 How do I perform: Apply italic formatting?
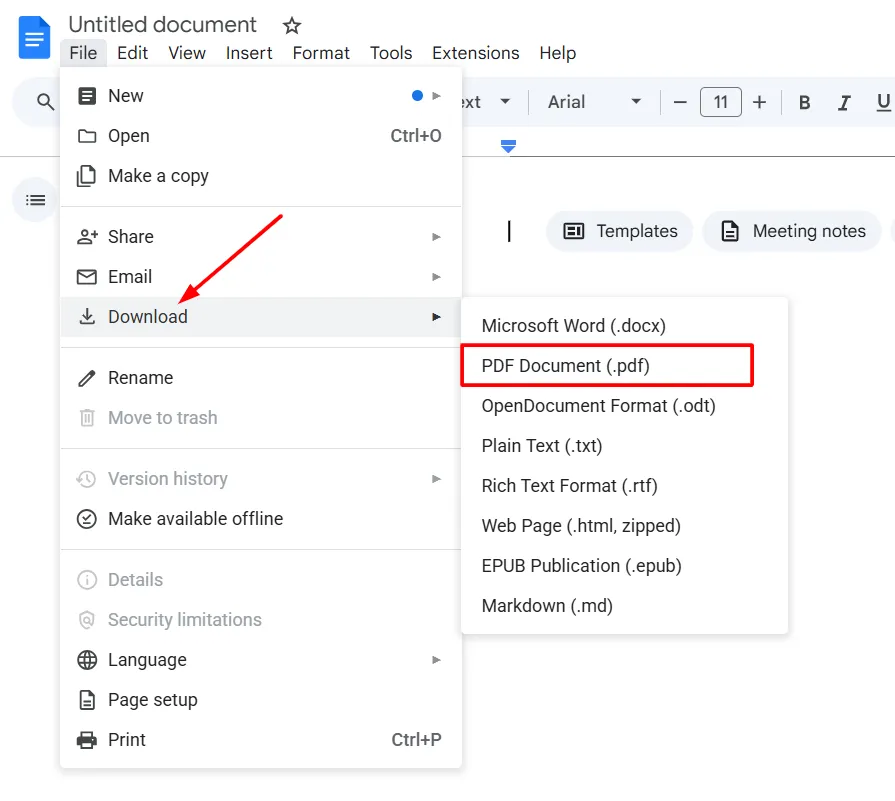click(x=843, y=102)
